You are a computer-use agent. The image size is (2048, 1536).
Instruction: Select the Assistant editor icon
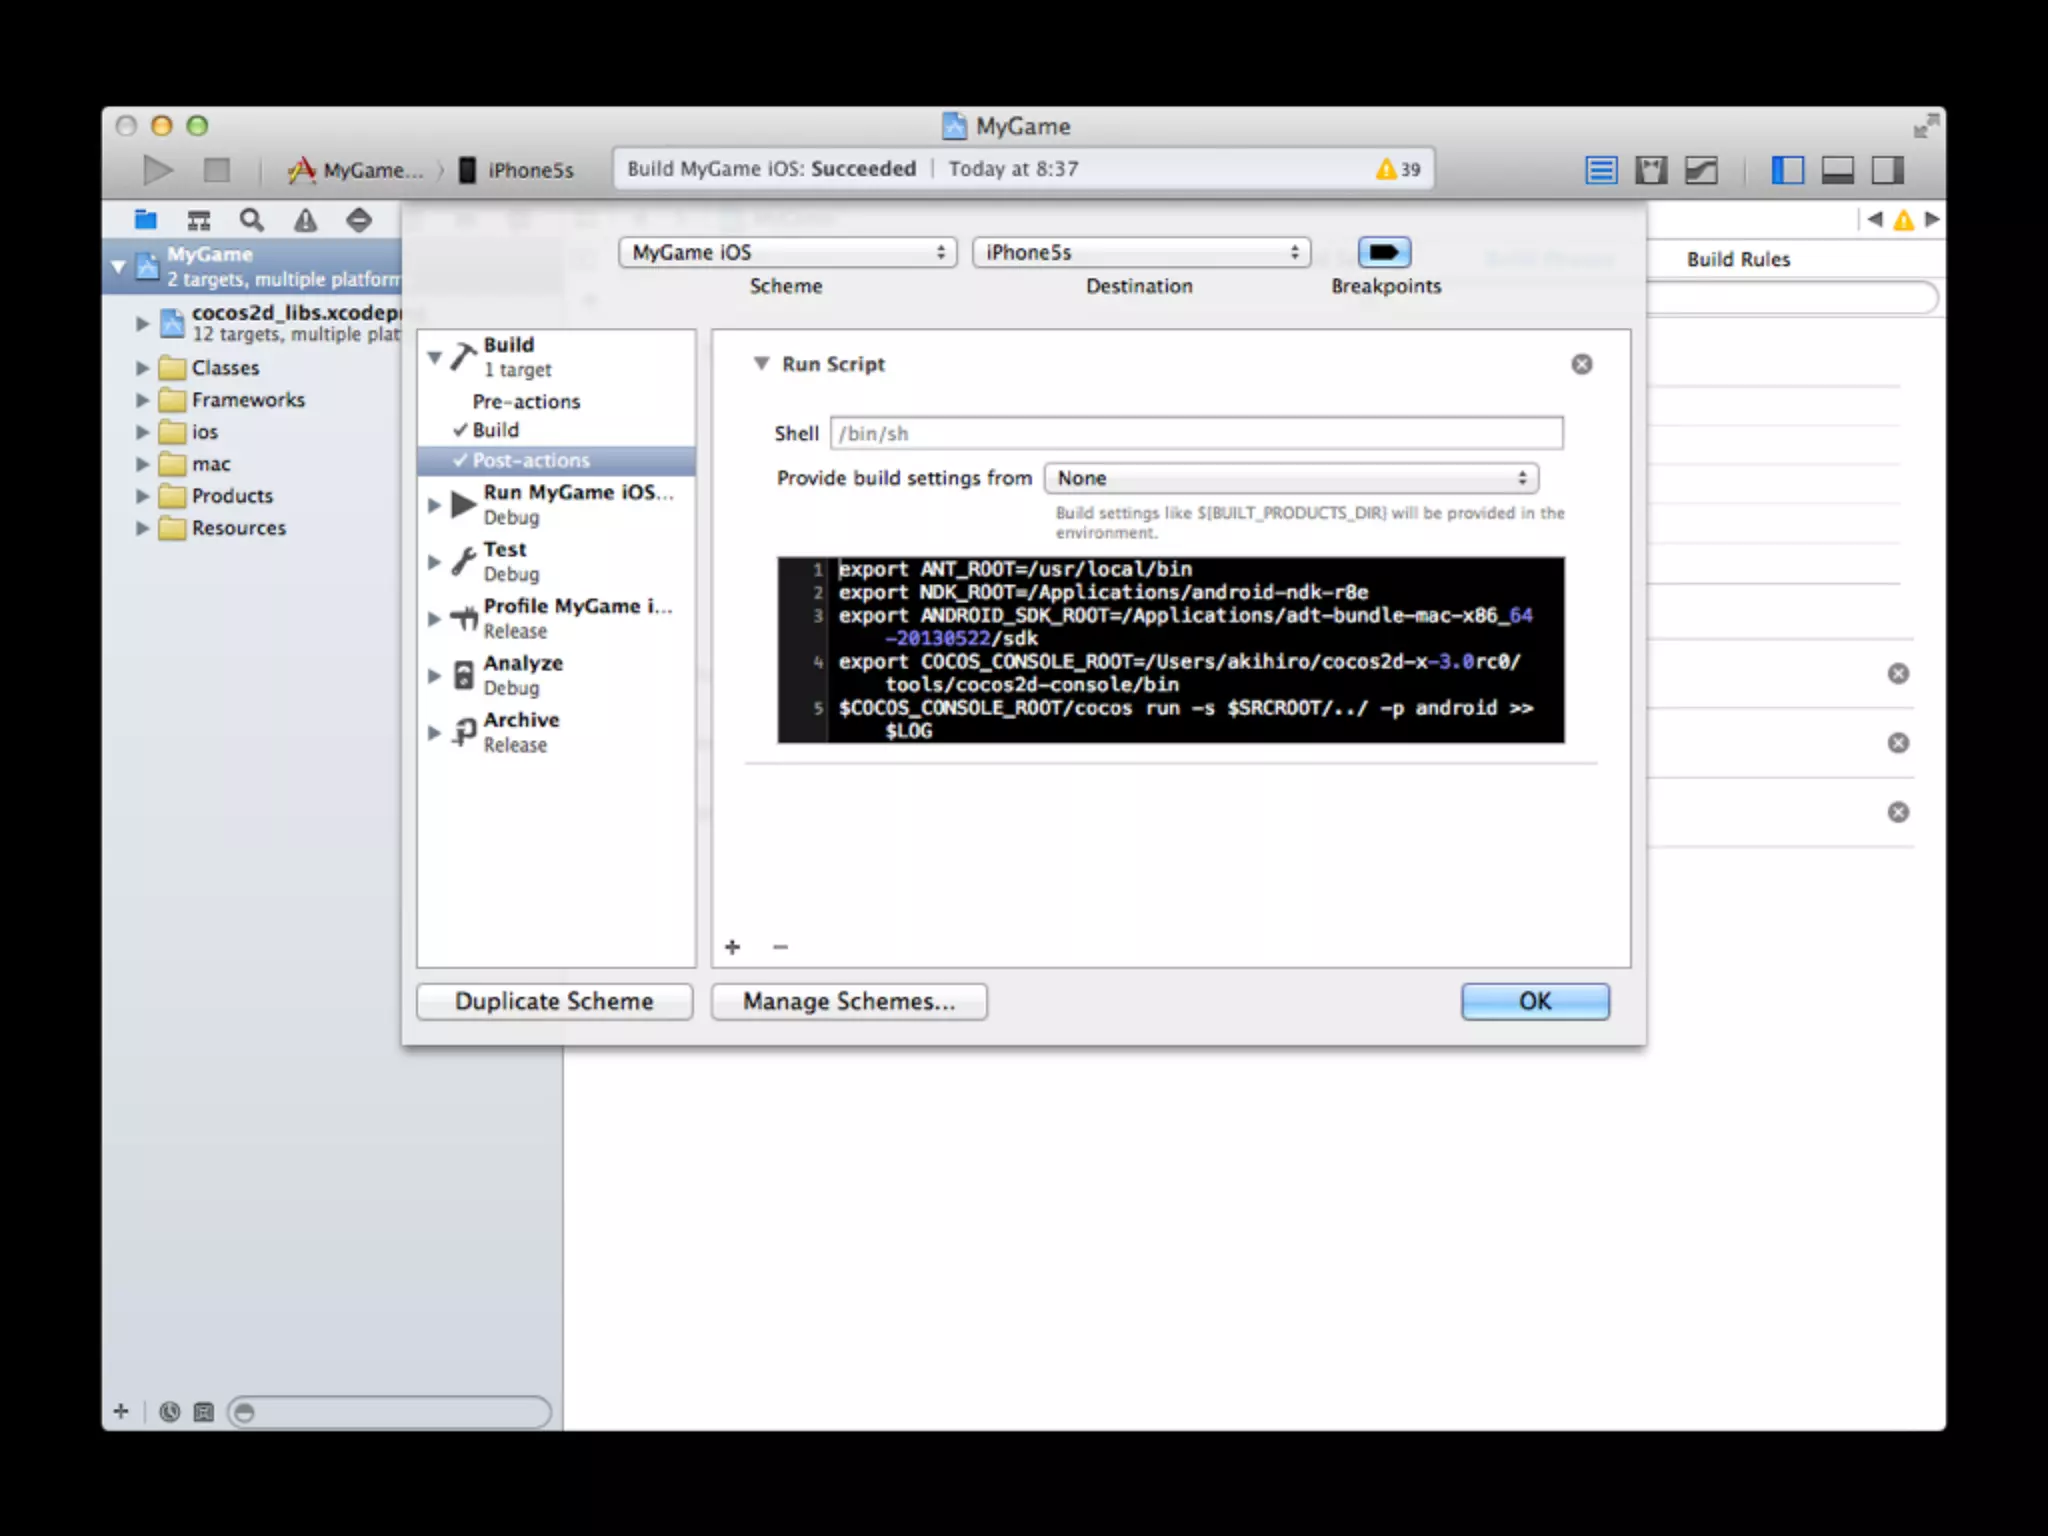[x=1651, y=170]
